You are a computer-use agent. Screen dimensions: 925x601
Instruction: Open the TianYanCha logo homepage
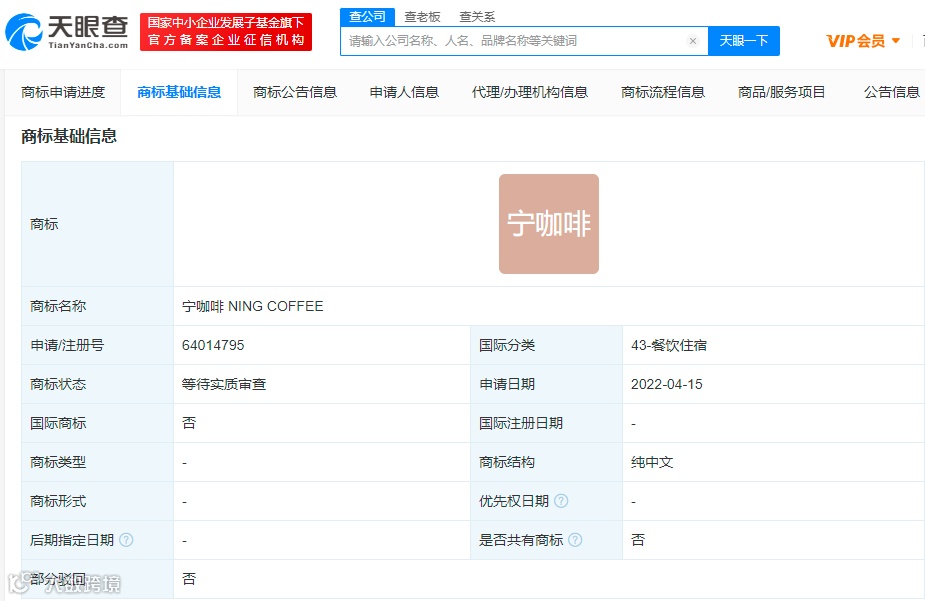click(67, 32)
